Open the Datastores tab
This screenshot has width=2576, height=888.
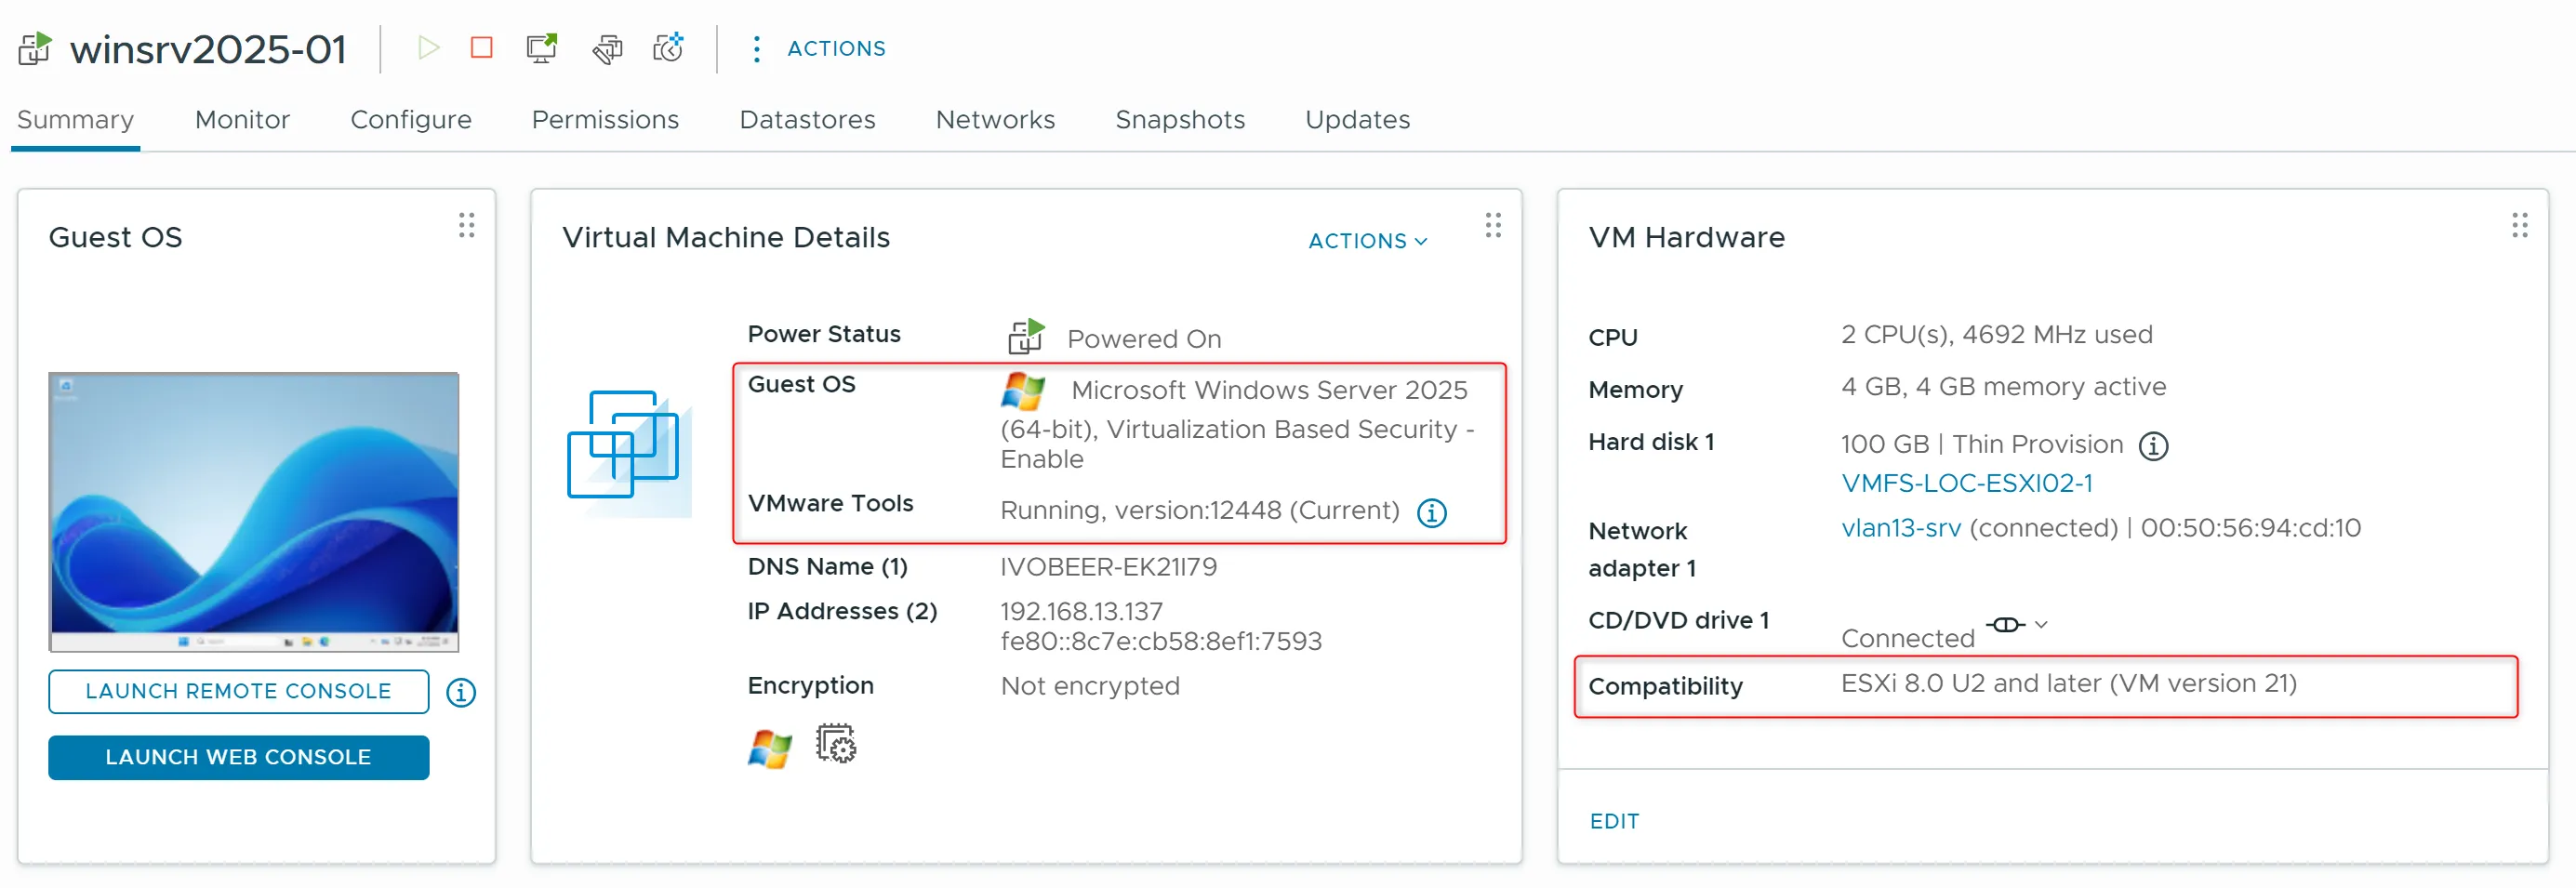807,120
